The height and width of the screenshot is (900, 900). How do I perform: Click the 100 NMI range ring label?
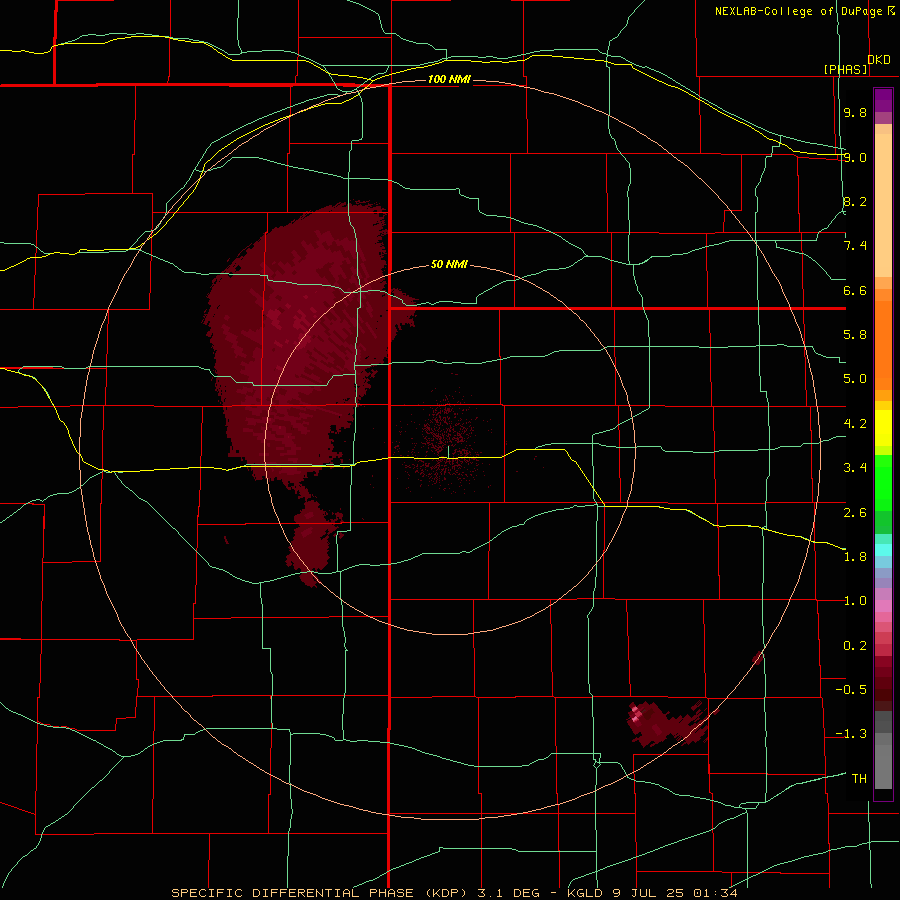pos(449,79)
